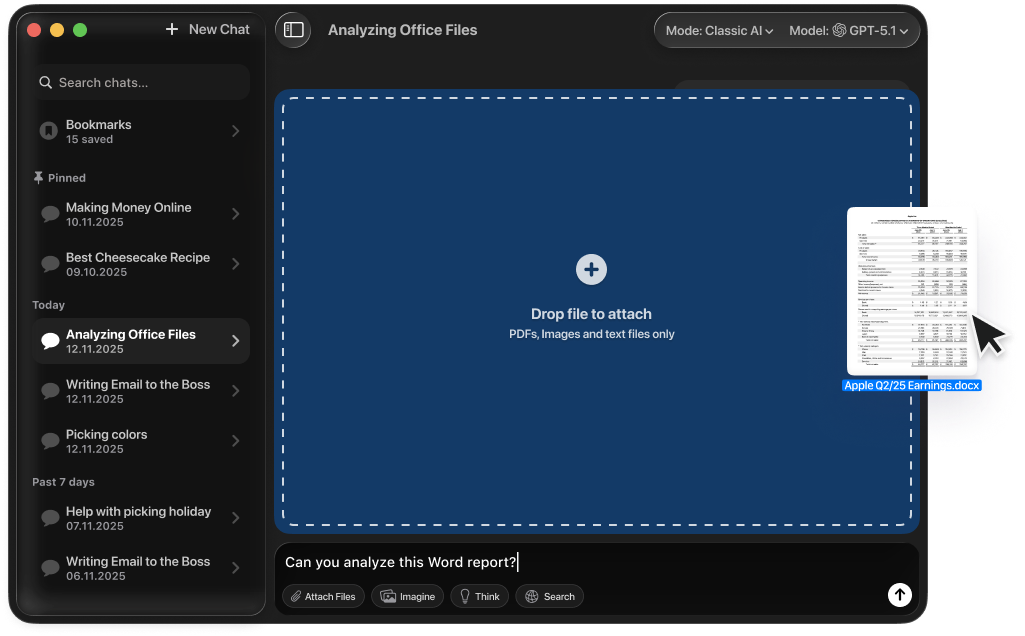Click the Bookmarks ribbon icon

(x=48, y=131)
